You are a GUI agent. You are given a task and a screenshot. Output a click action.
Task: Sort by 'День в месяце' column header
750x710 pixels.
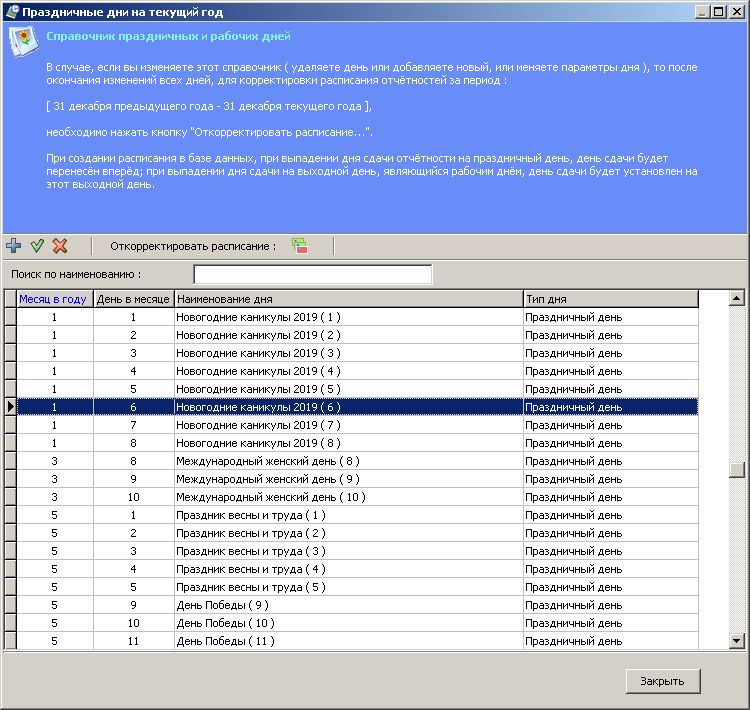(133, 299)
